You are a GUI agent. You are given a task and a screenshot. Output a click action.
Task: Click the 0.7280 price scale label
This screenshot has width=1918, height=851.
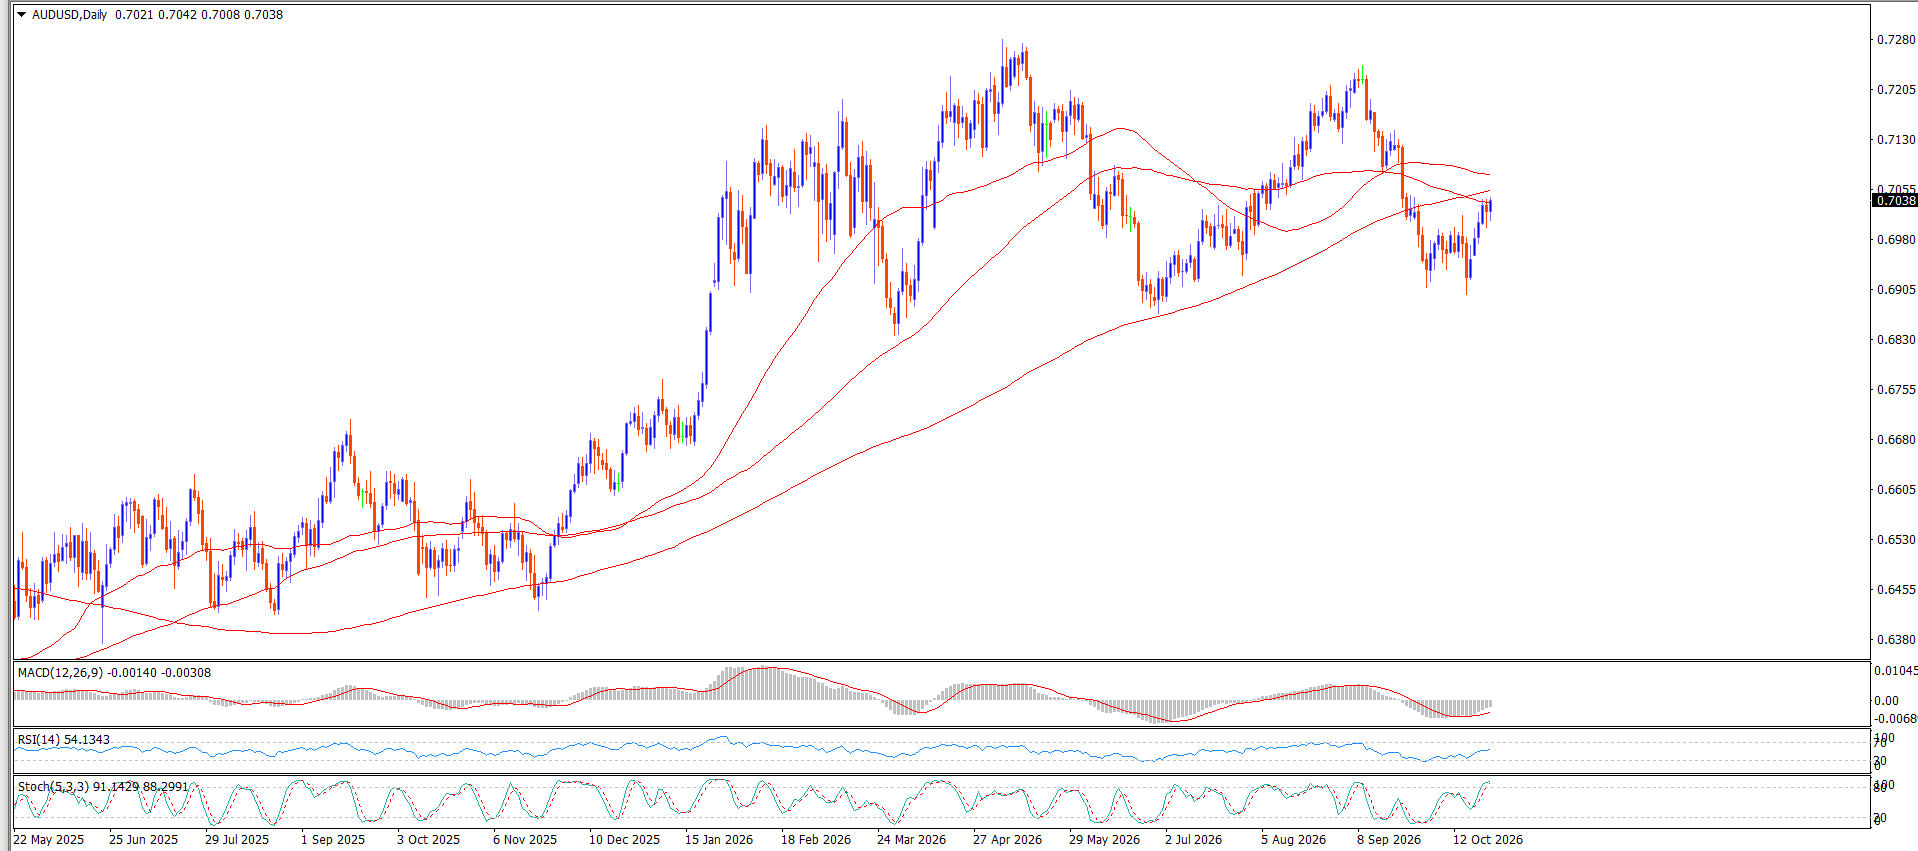click(x=1896, y=40)
